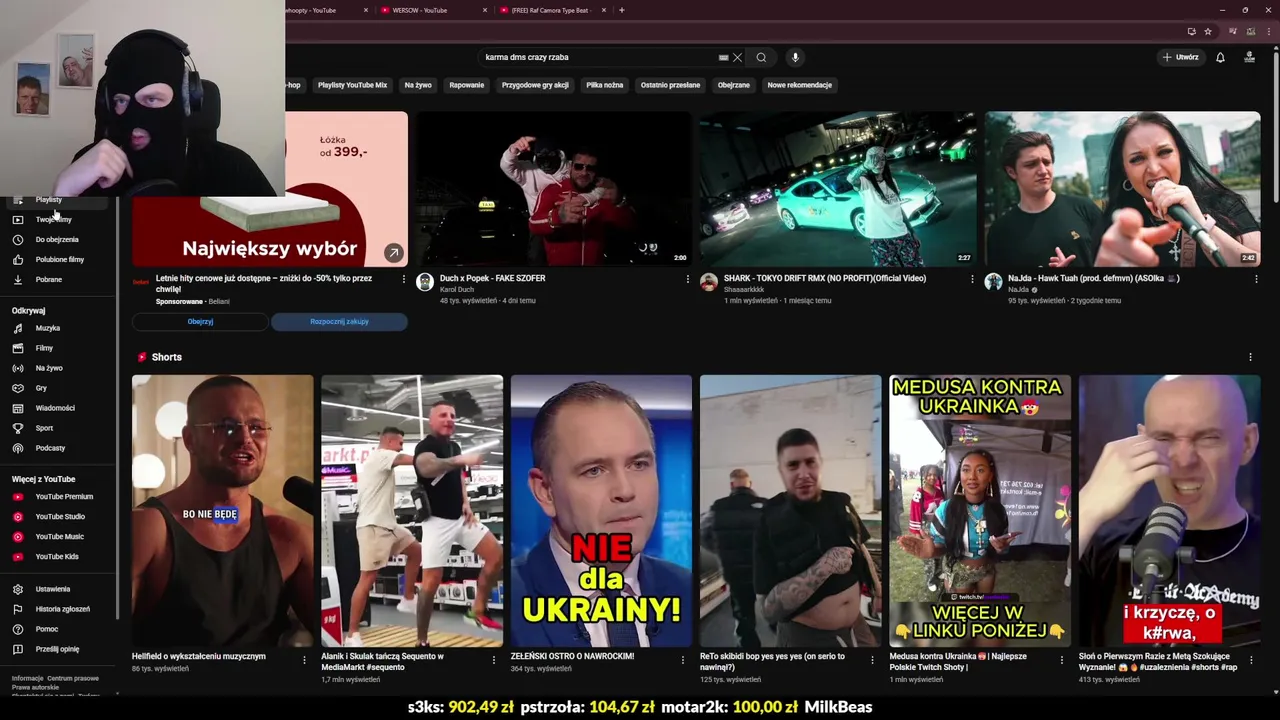Image resolution: width=1280 pixels, height=720 pixels.
Task: Open the on-screen keyboard icon in search
Action: tap(723, 57)
